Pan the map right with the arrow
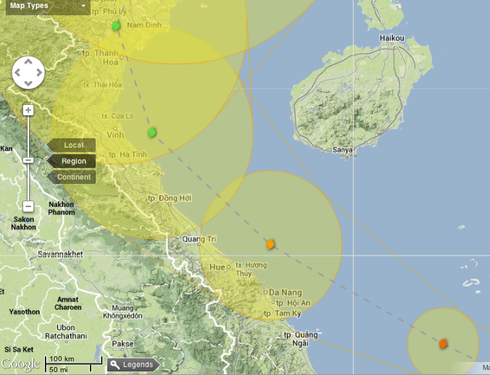Viewport: 490px width, 375px height. click(39, 72)
